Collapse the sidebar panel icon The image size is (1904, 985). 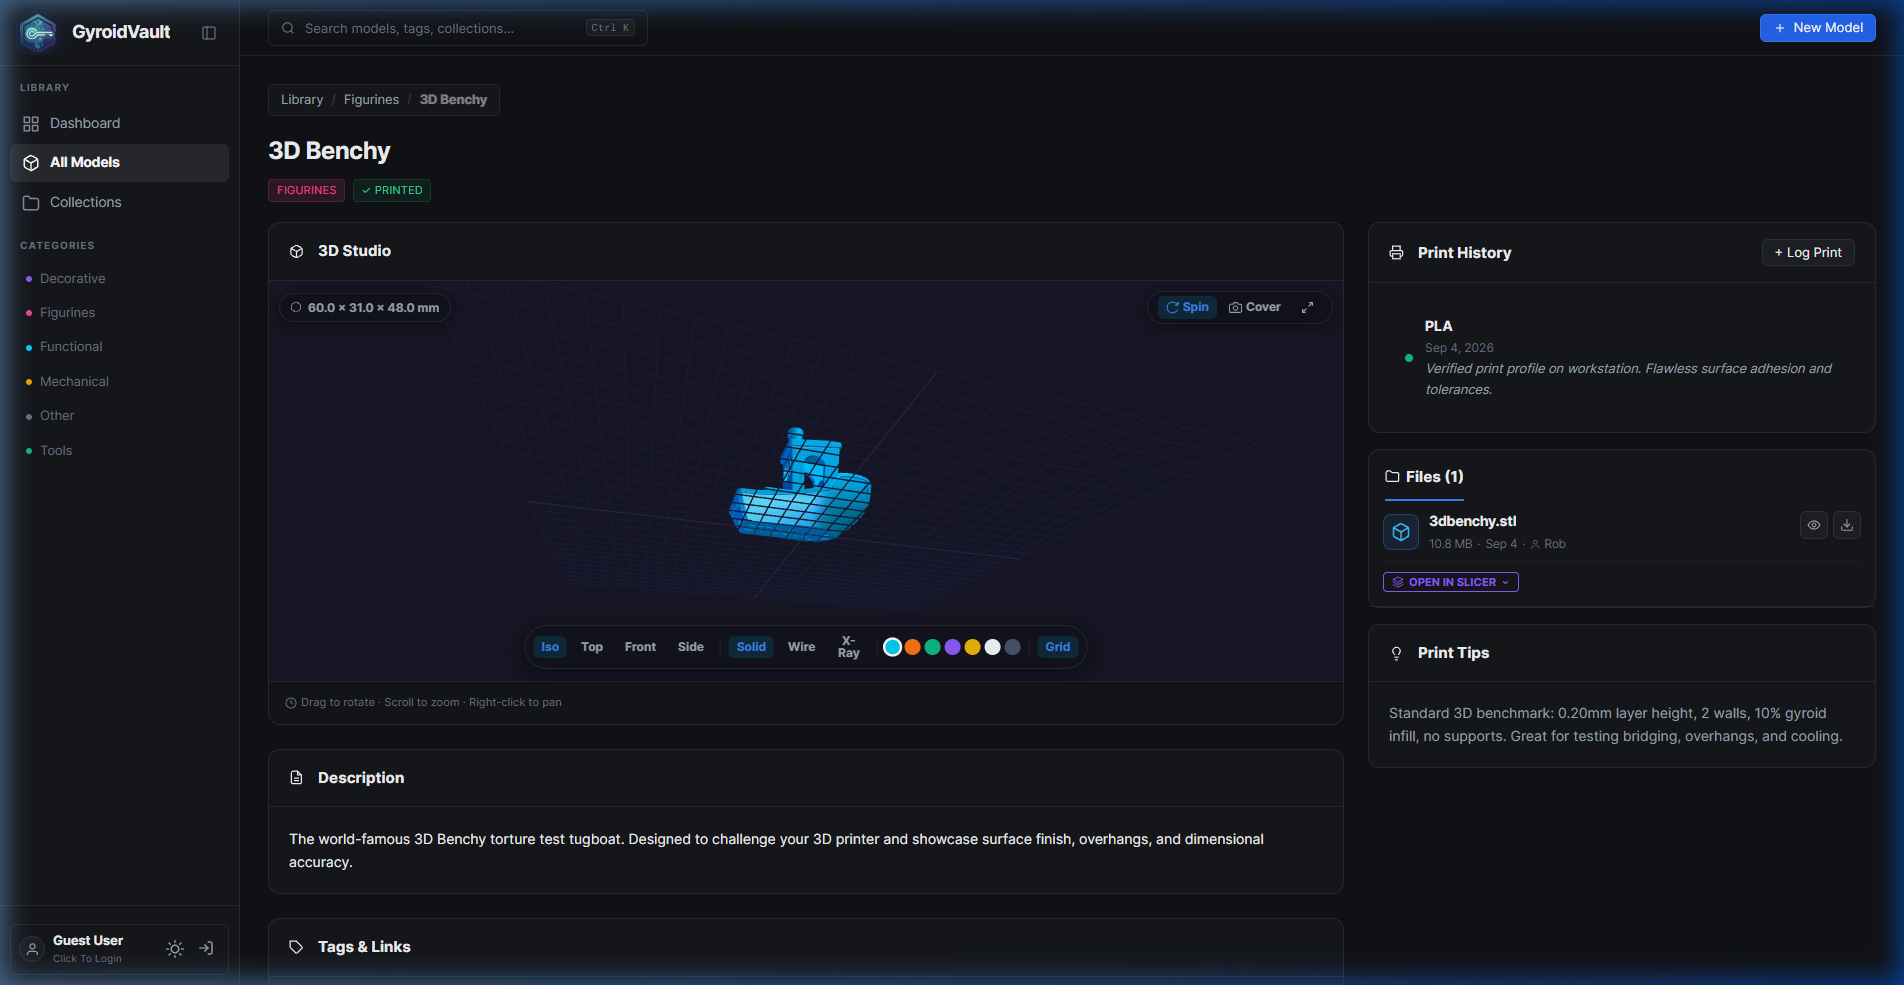click(209, 33)
